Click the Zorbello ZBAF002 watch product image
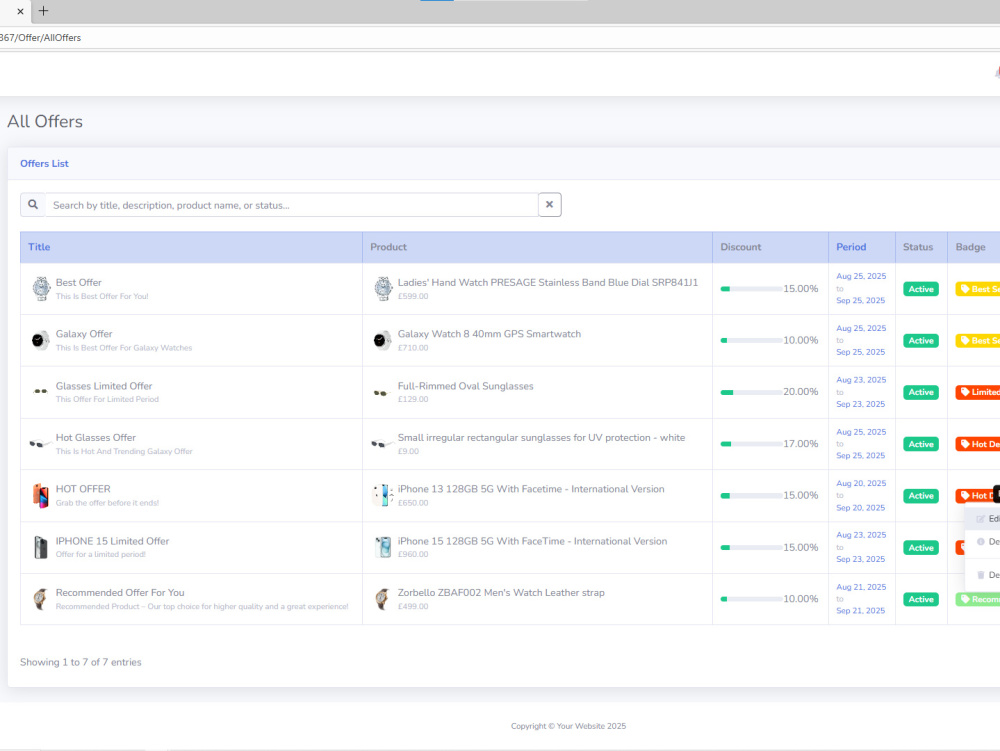The width and height of the screenshot is (1000, 751). [382, 599]
